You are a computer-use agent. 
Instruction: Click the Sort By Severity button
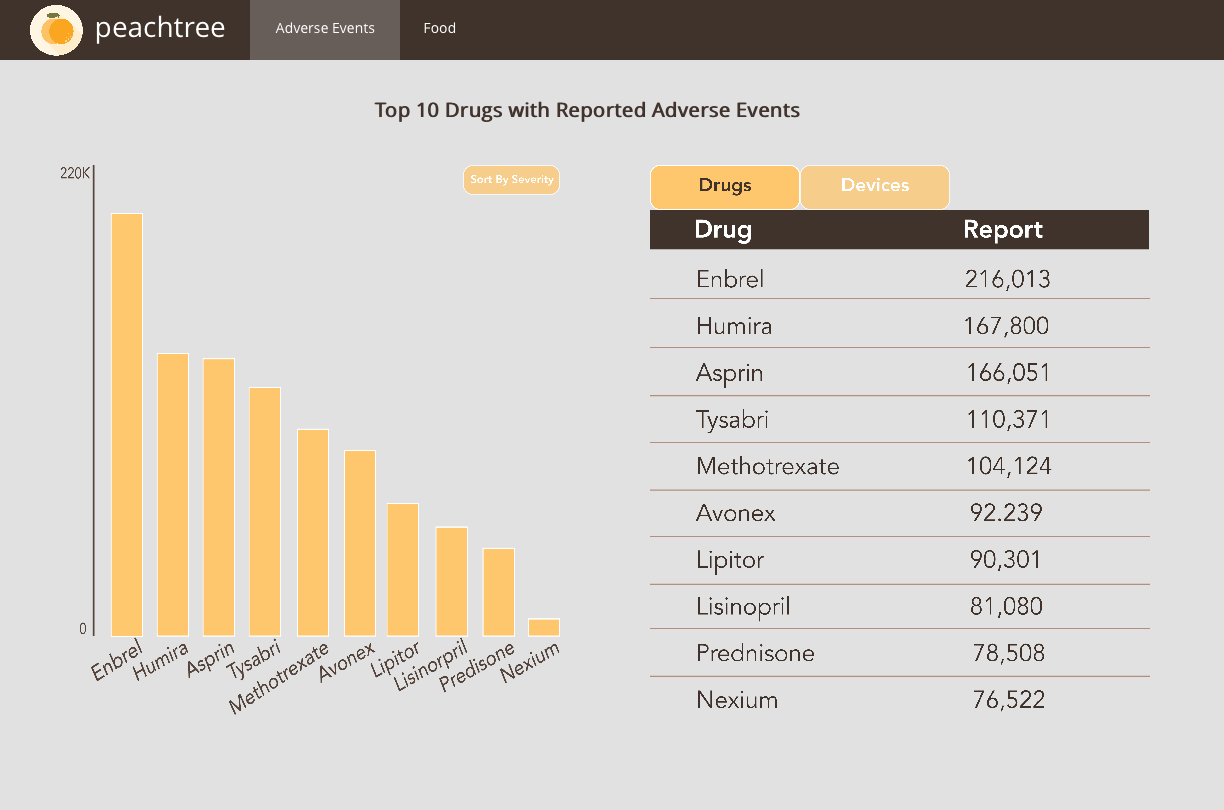(x=511, y=180)
